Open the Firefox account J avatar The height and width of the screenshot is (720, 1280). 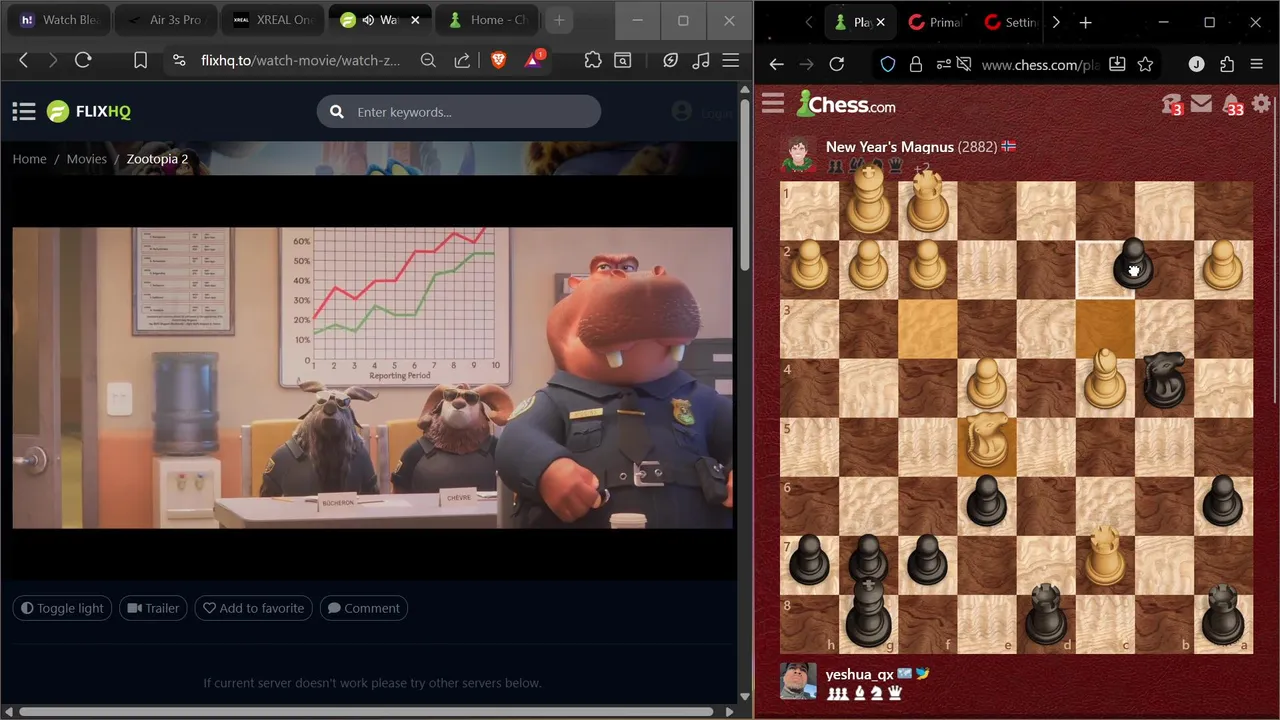1196,64
